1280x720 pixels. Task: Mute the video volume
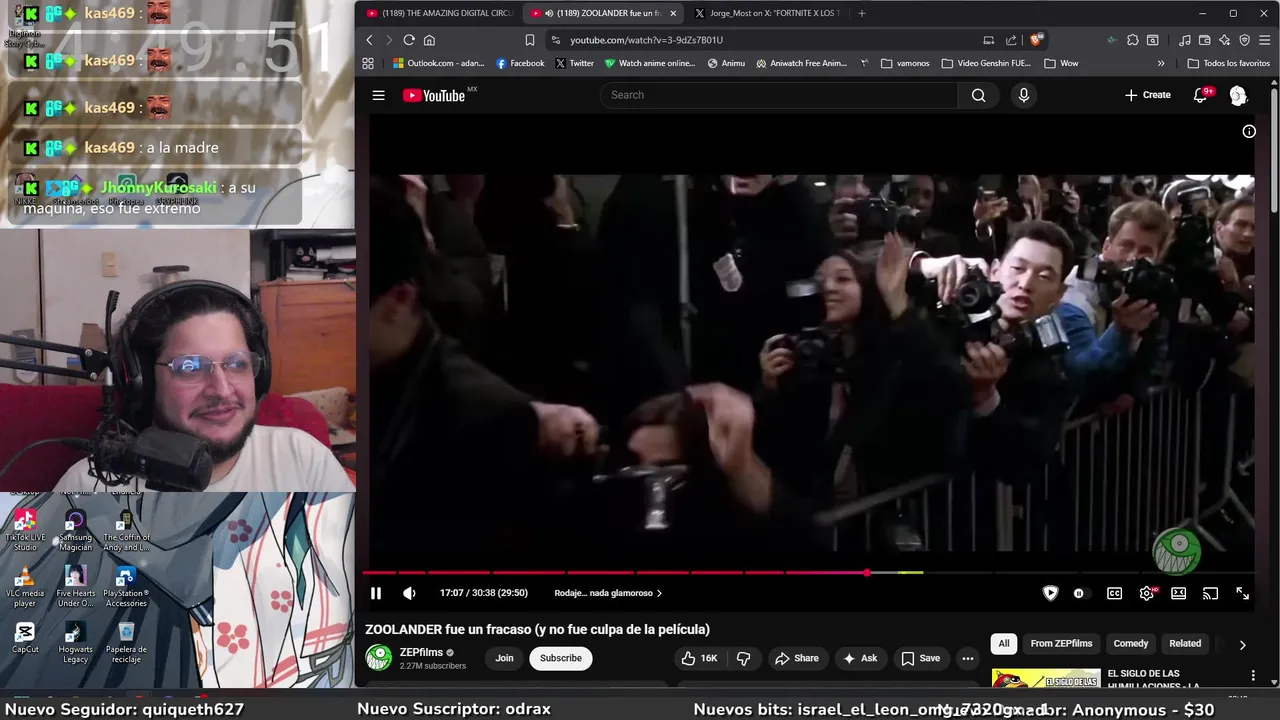point(409,593)
